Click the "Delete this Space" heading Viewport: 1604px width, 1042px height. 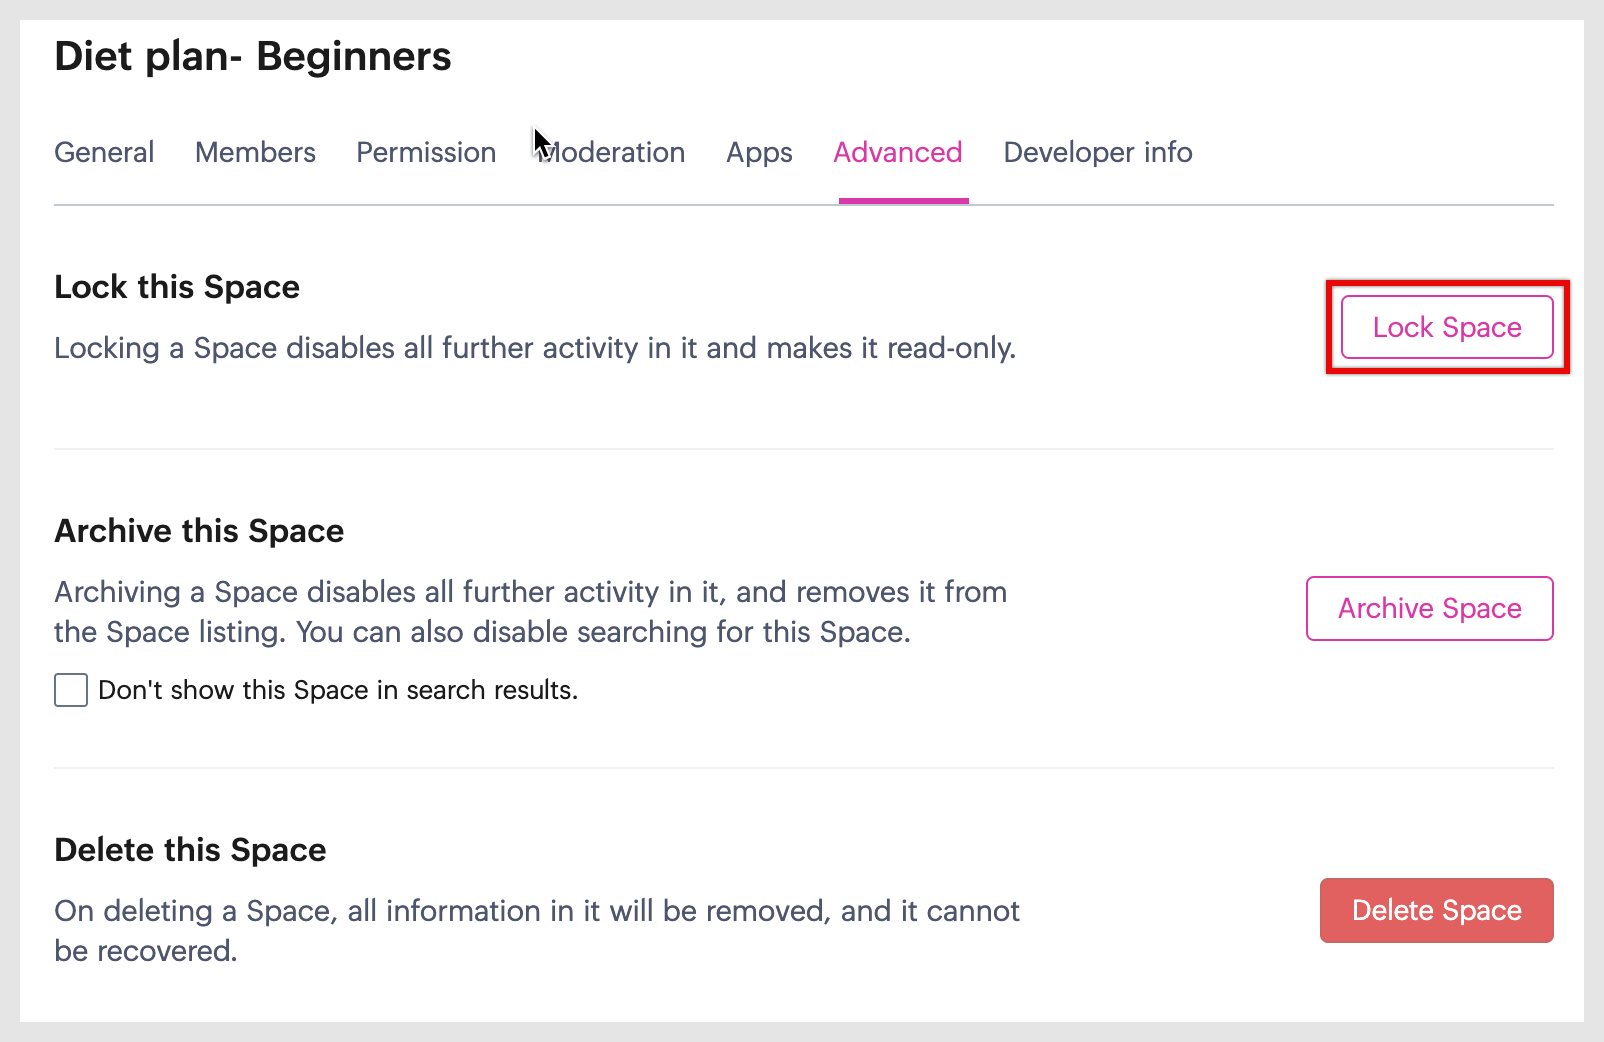[190, 850]
